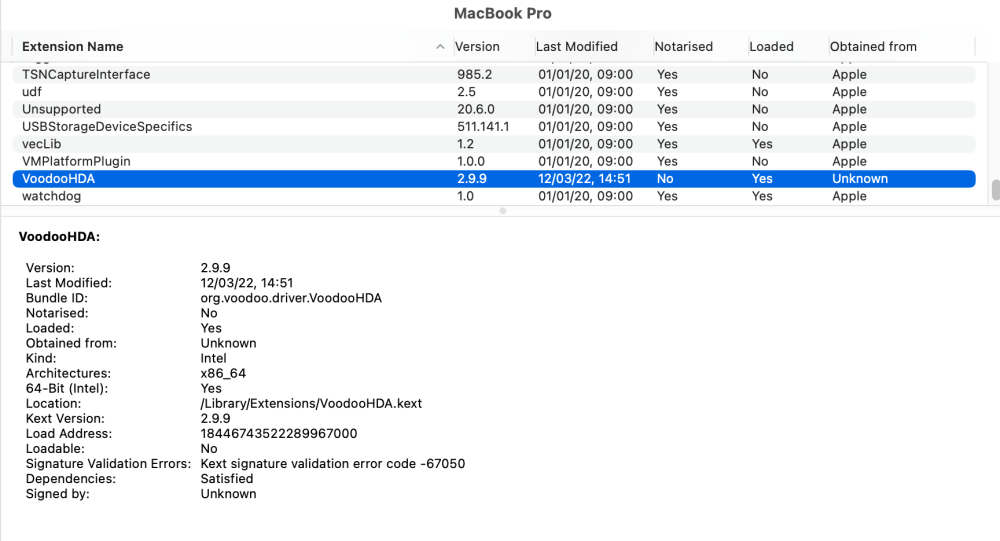Select the USBStorageDeviceSpecifics row
Screen dimensions: 1000x541
(x=494, y=126)
